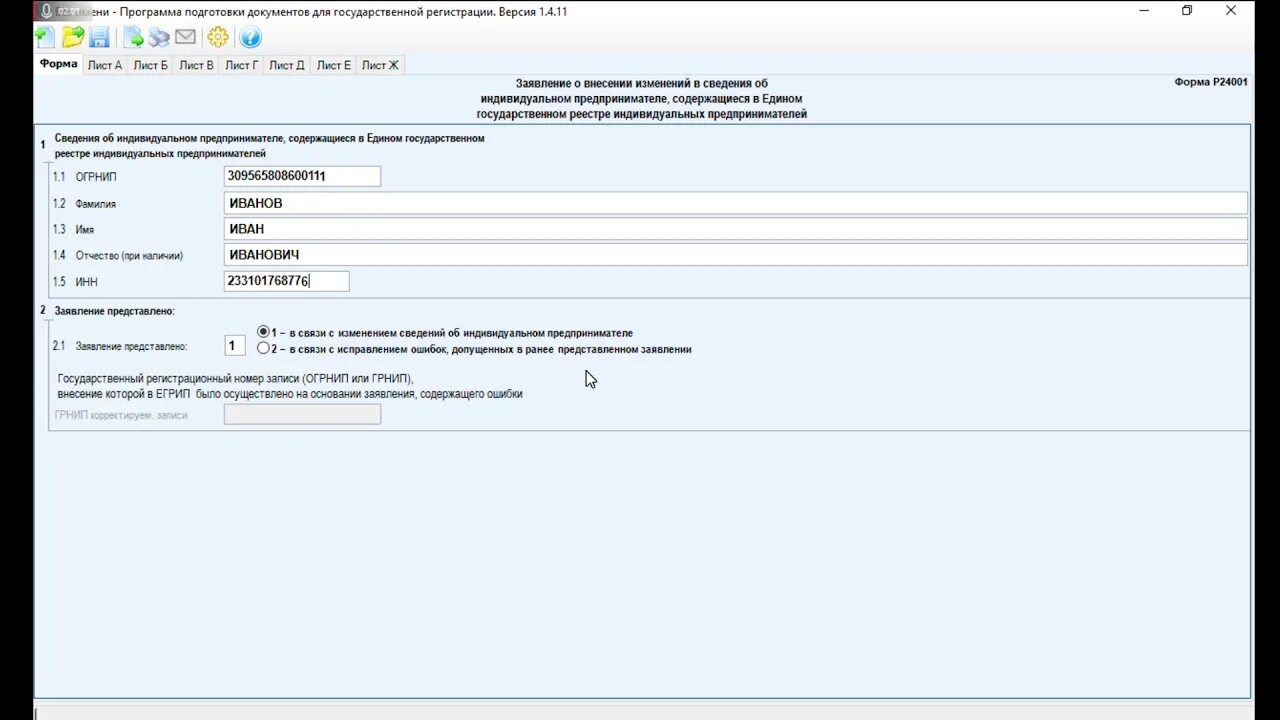This screenshot has height=720, width=1280.
Task: Click section 2 heading Заявление представлено
Action: tap(114, 311)
